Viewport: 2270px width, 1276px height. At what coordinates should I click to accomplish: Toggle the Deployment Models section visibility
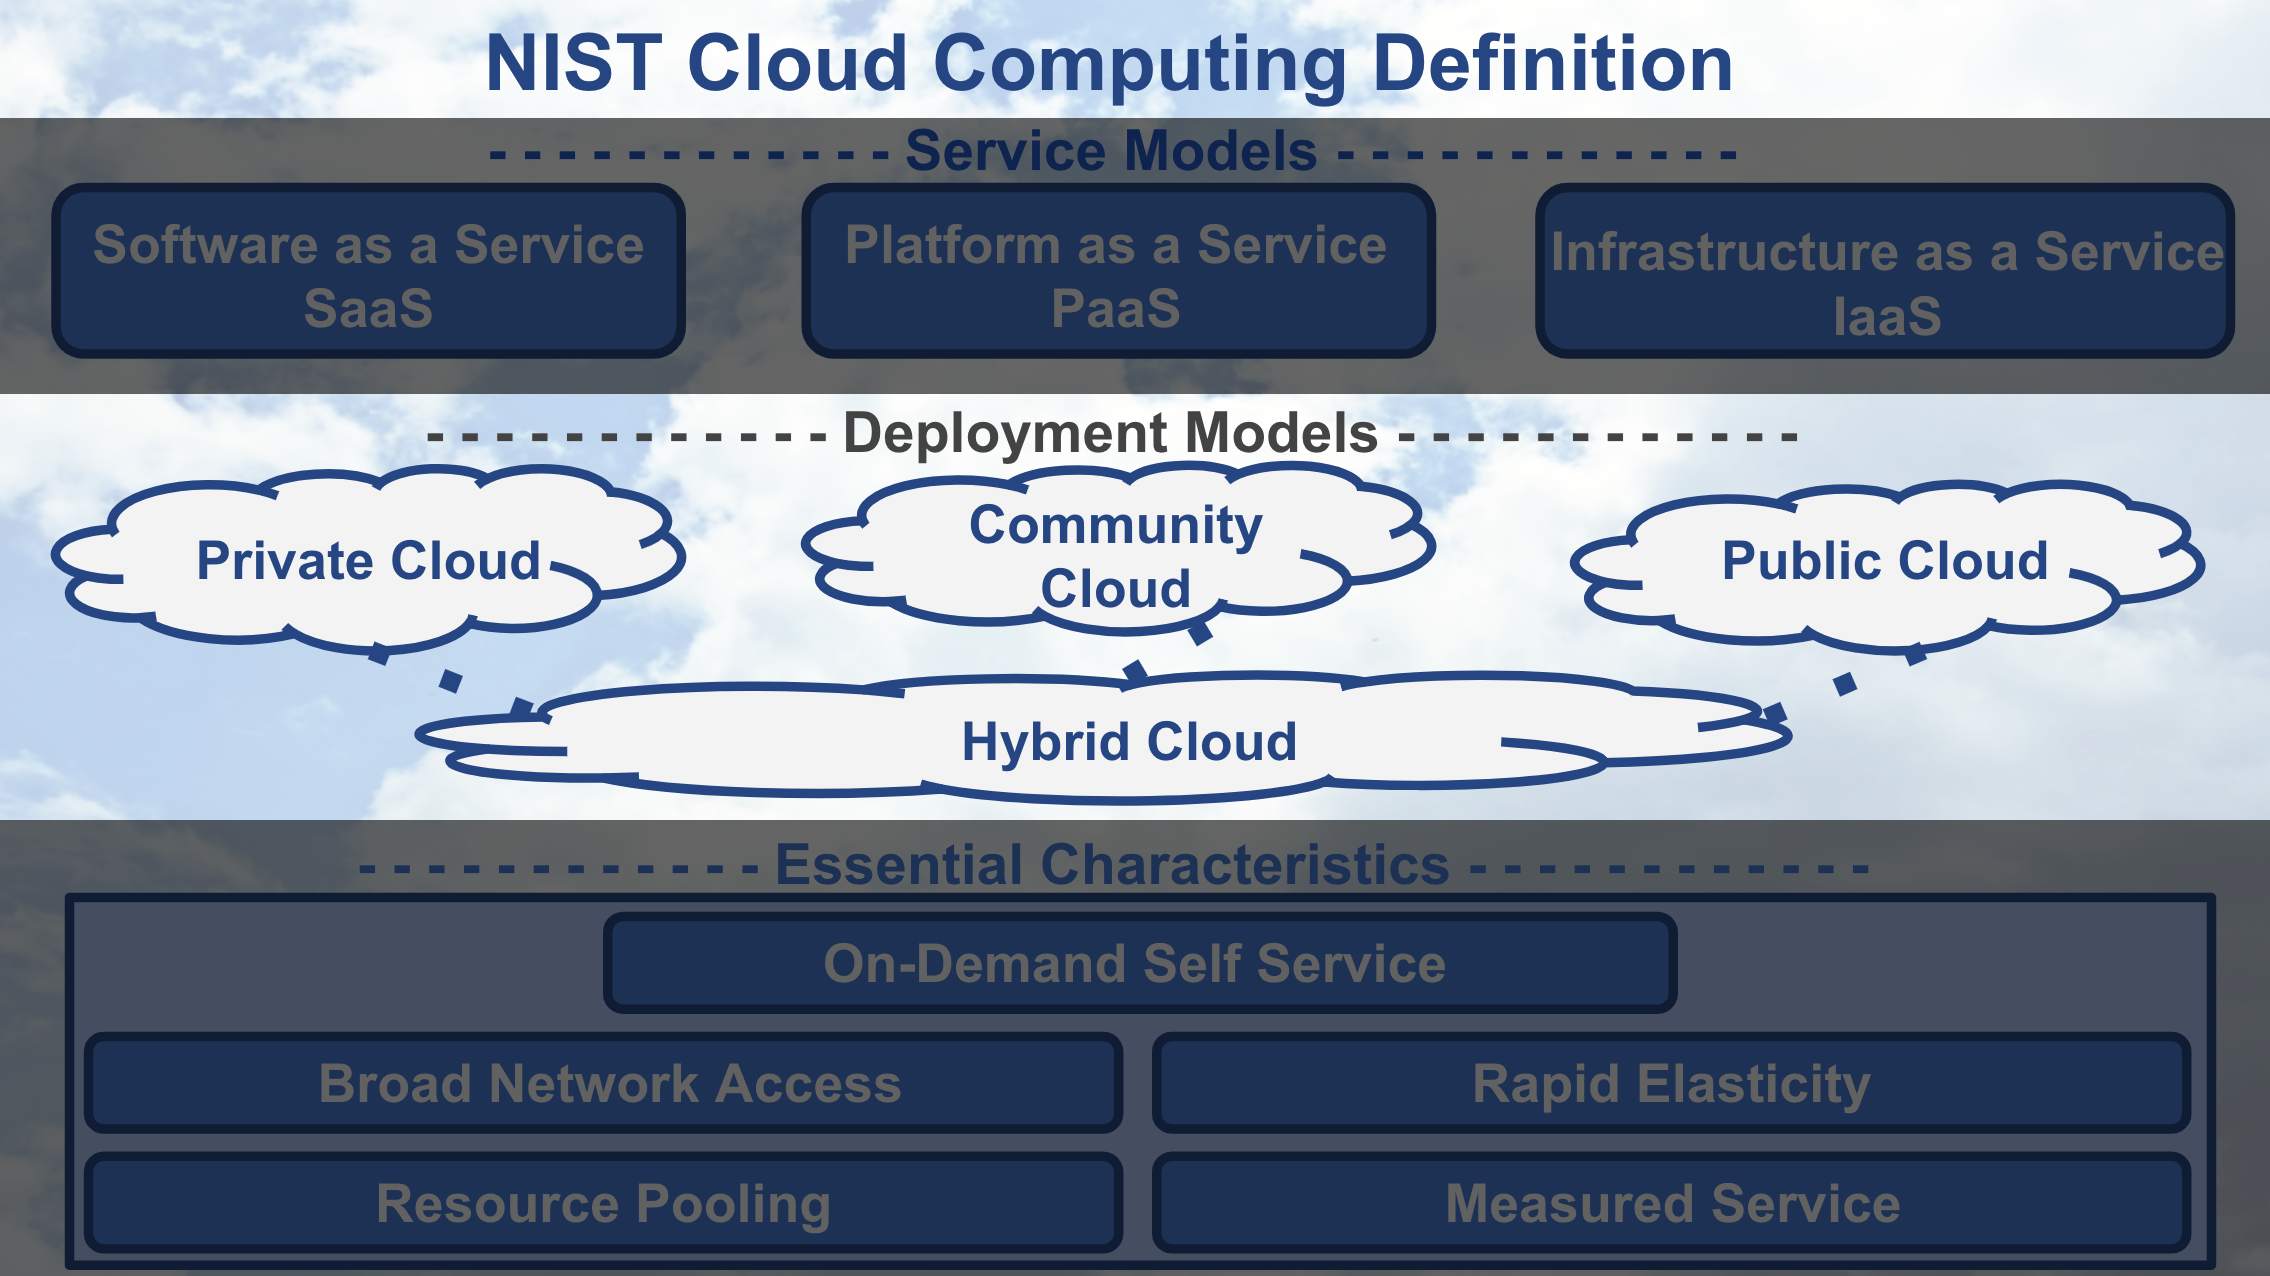[x=1135, y=415]
